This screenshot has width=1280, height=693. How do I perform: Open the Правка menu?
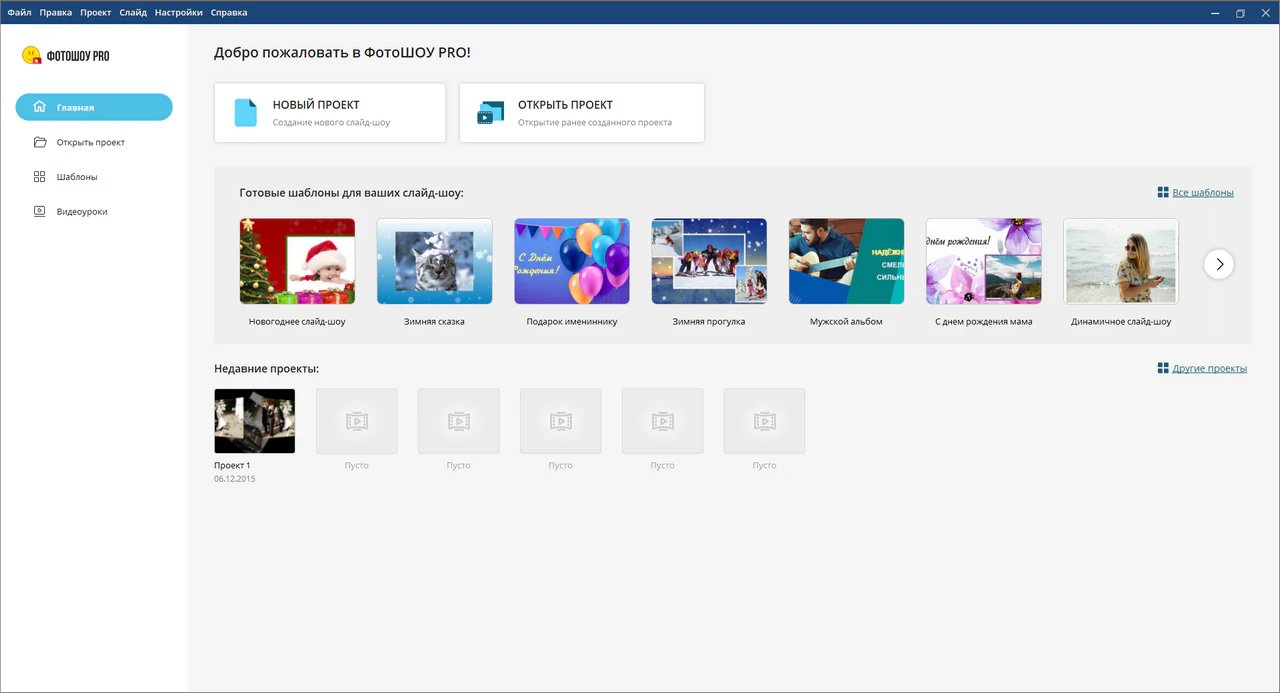coord(56,13)
